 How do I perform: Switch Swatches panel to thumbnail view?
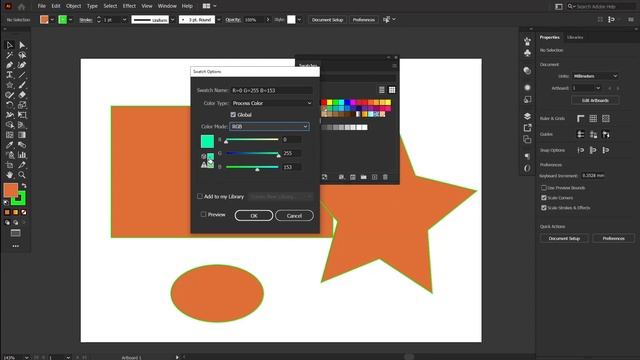pyautogui.click(x=392, y=90)
